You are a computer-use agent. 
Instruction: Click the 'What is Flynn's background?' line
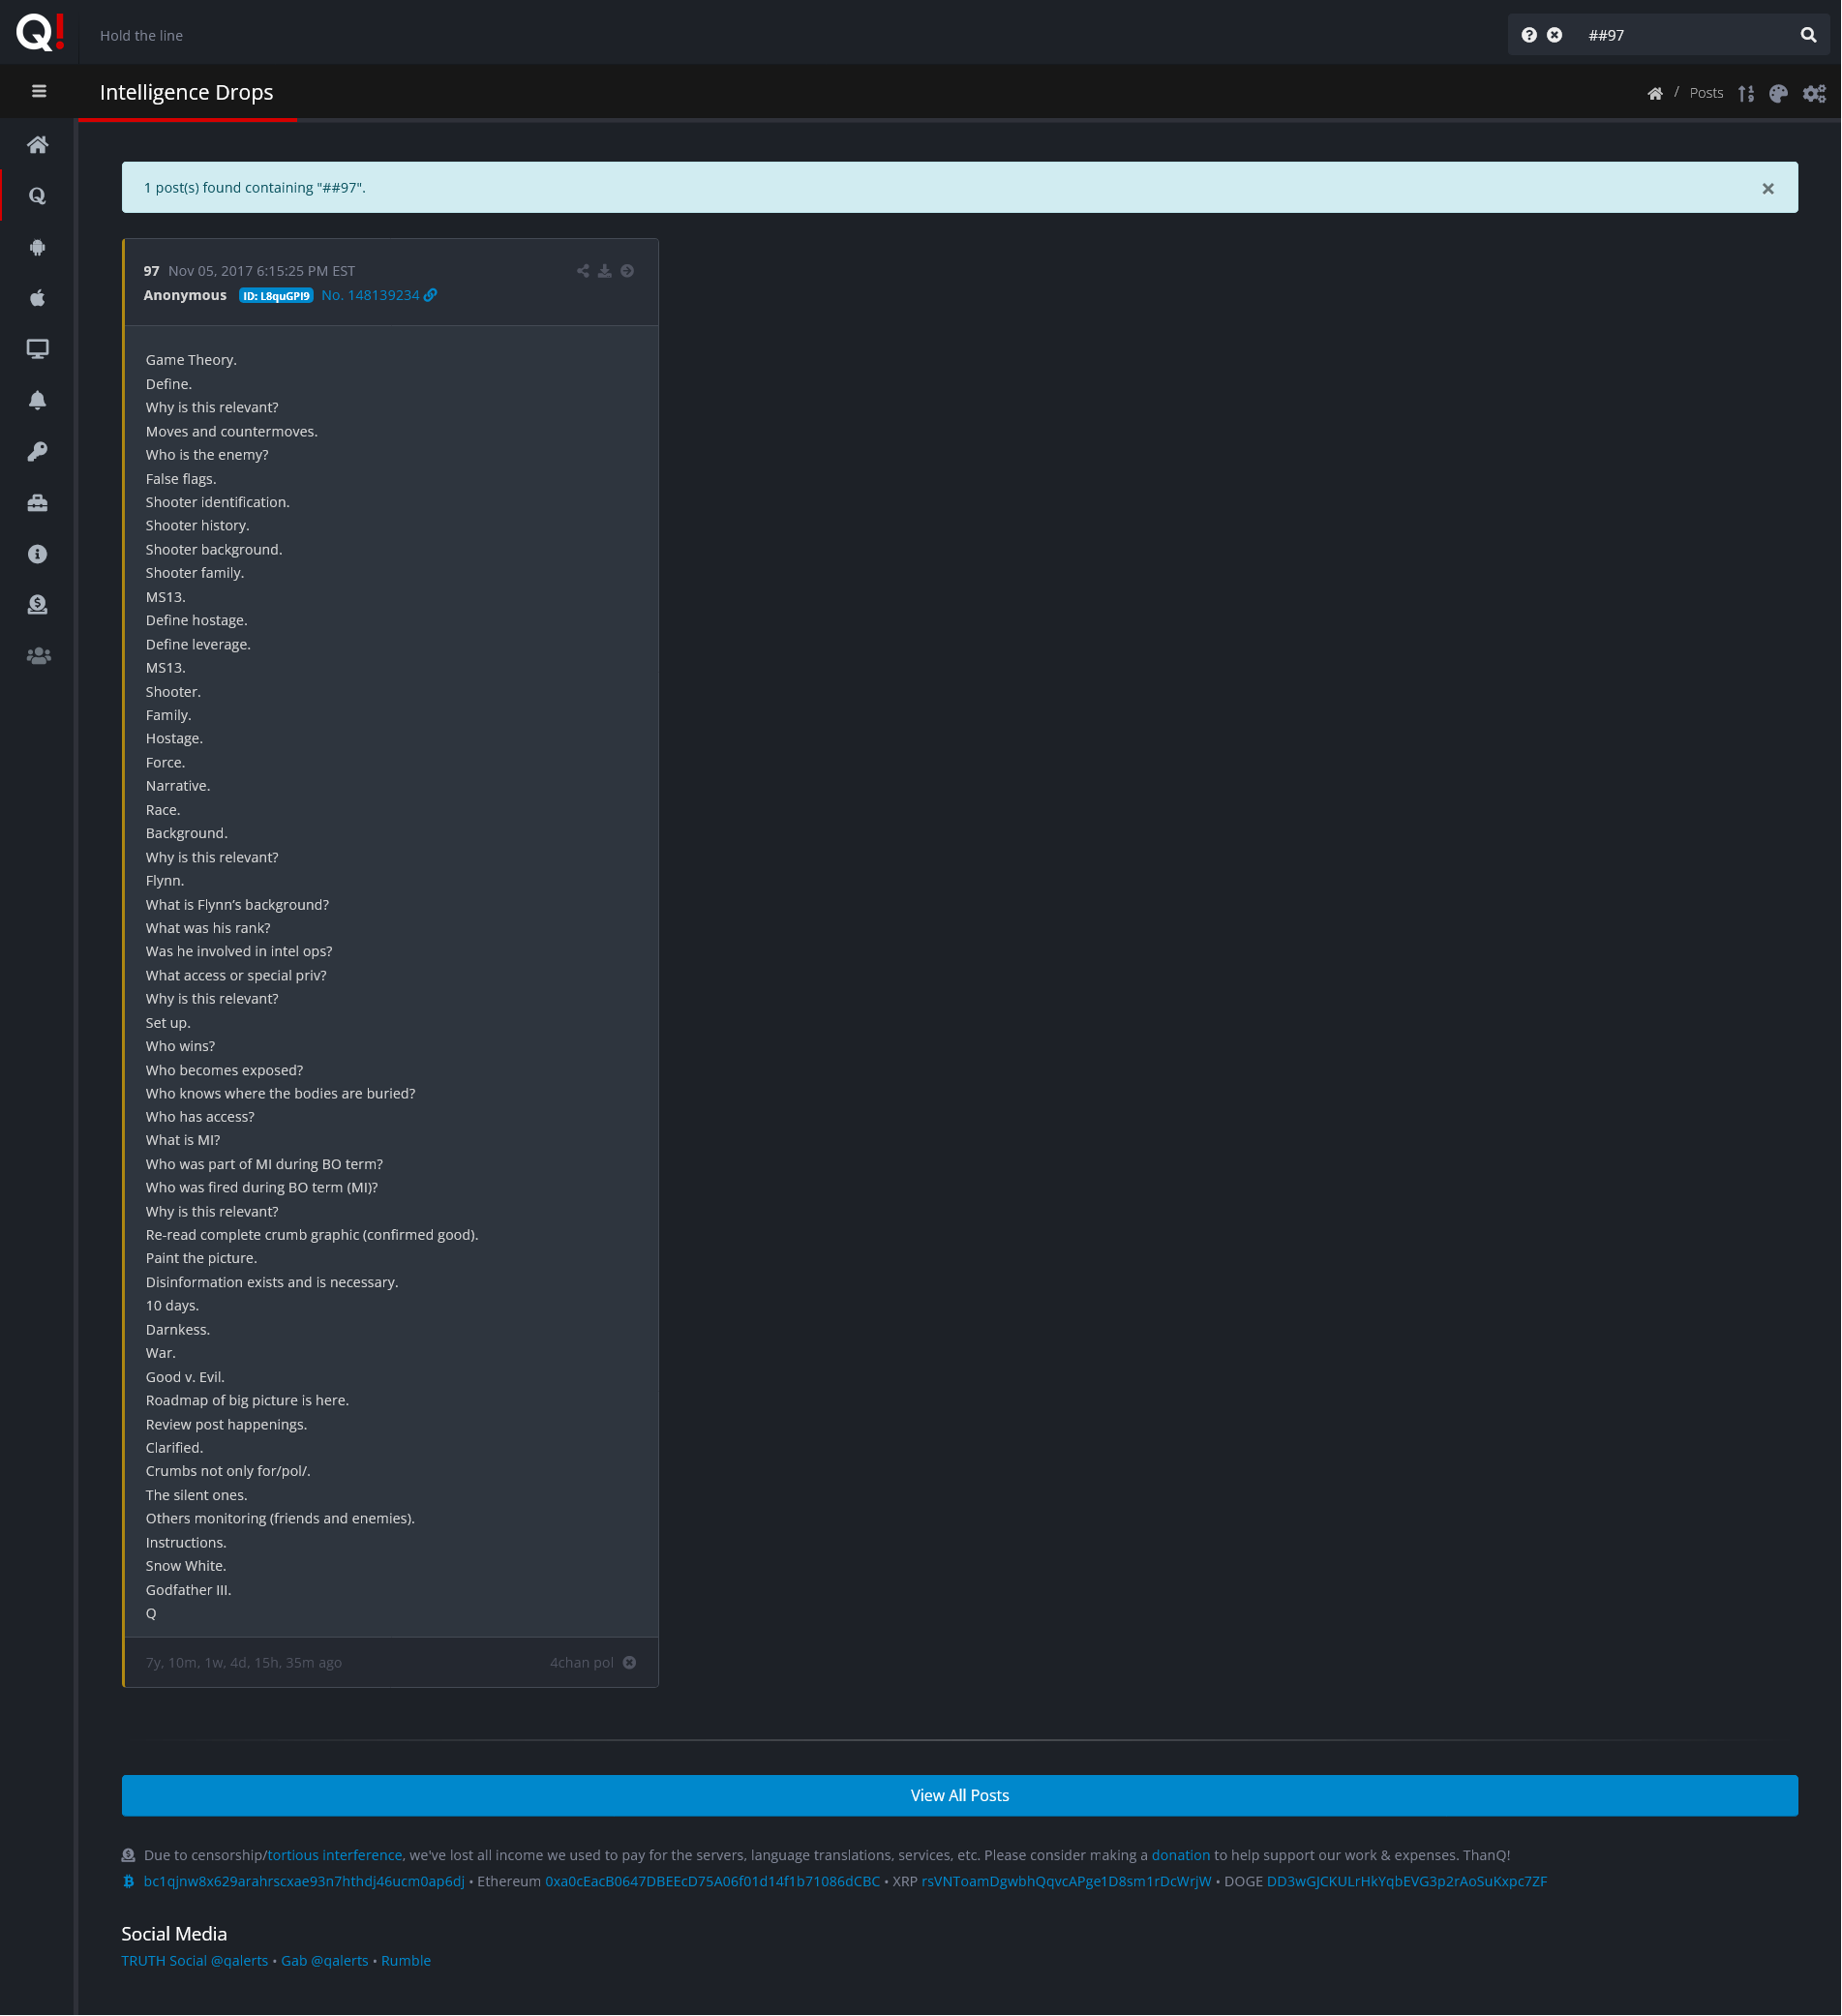pyautogui.click(x=237, y=905)
